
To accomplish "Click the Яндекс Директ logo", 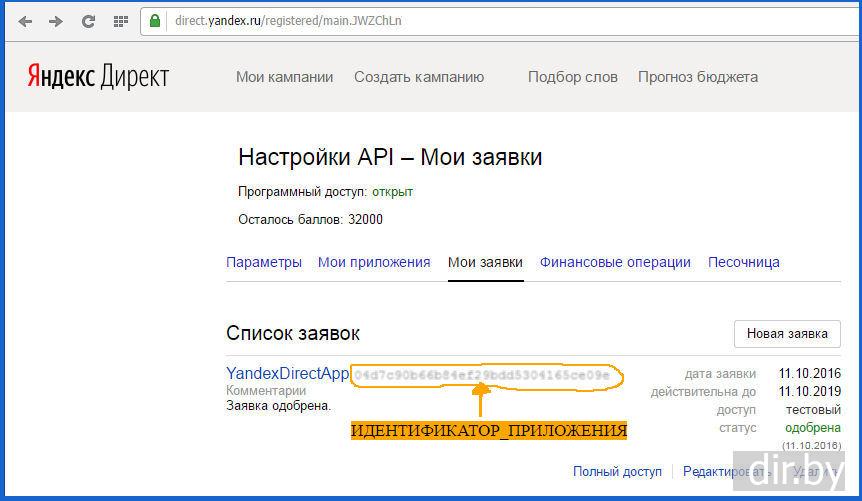I will (98, 76).
